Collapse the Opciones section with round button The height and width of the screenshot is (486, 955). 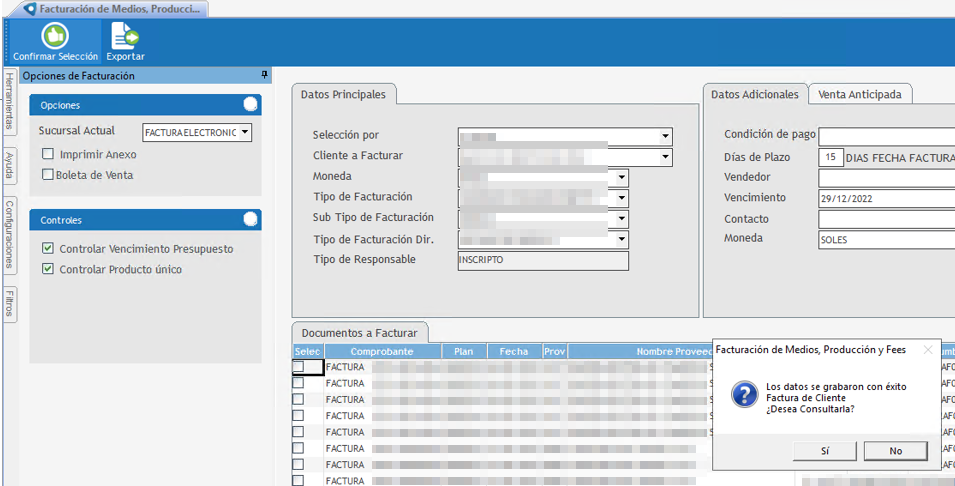[250, 105]
